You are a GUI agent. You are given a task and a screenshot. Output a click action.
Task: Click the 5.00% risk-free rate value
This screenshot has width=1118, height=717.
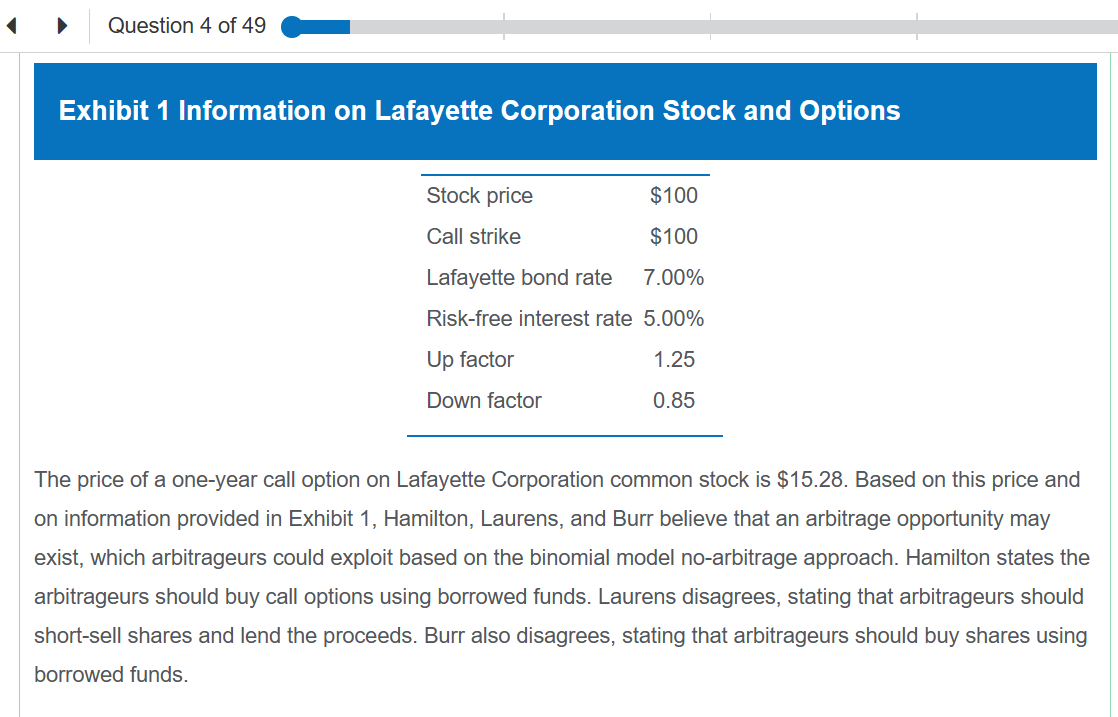tap(673, 319)
